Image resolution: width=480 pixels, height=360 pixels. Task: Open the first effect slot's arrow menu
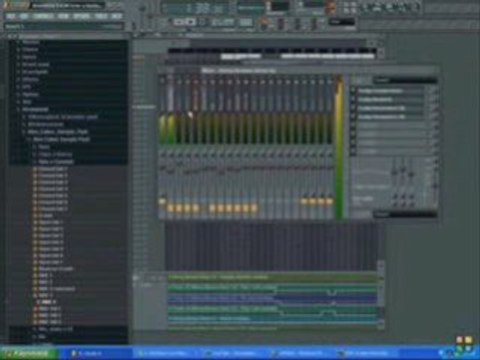point(353,91)
